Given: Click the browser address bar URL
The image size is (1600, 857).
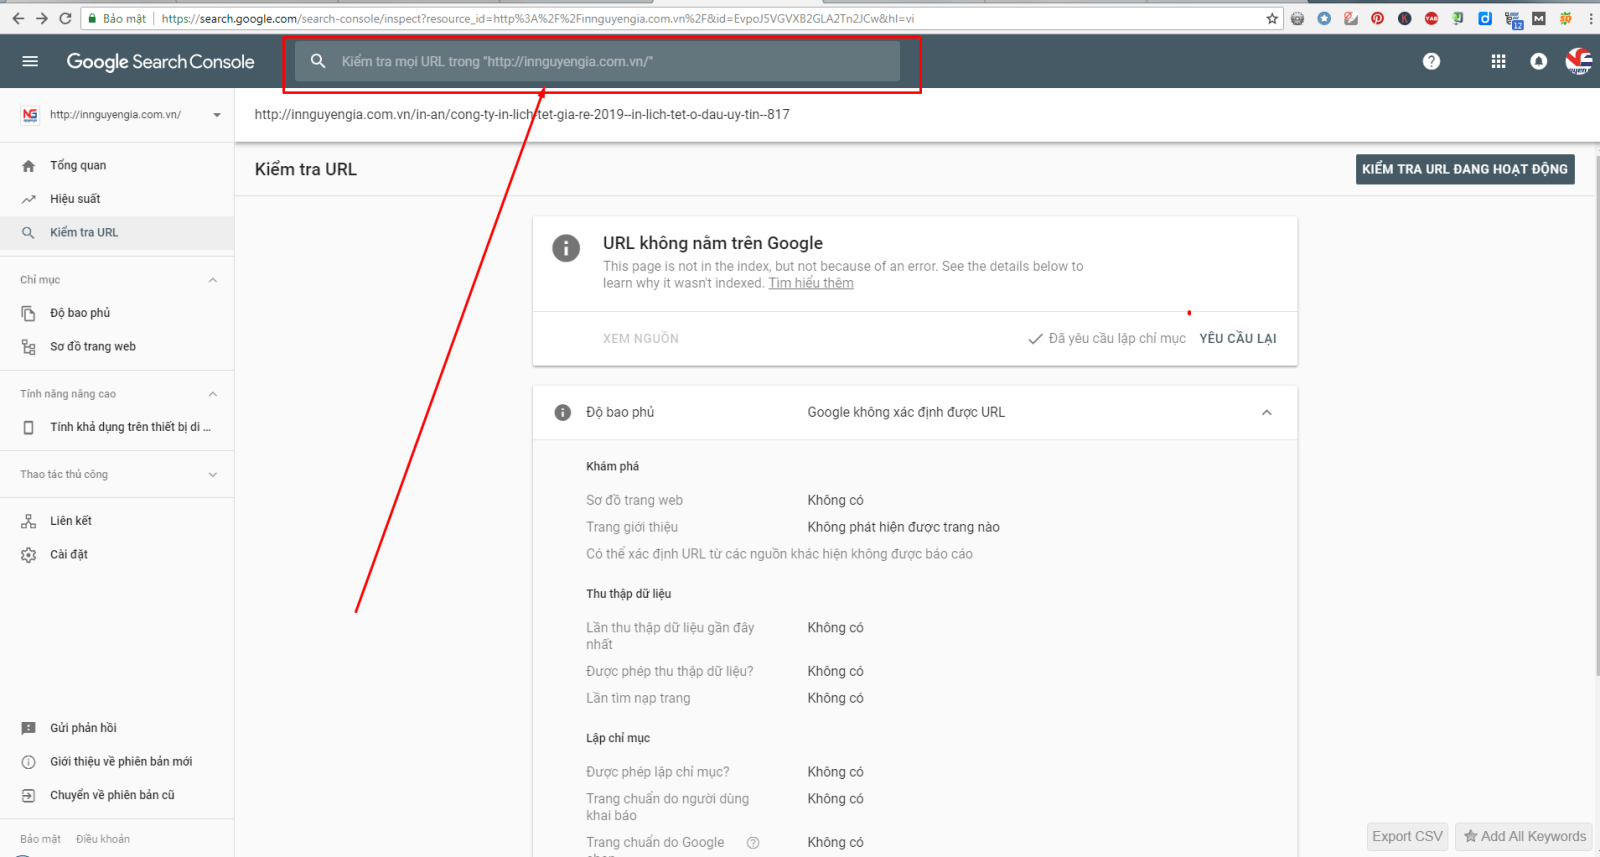Looking at the screenshot, I should (x=537, y=18).
